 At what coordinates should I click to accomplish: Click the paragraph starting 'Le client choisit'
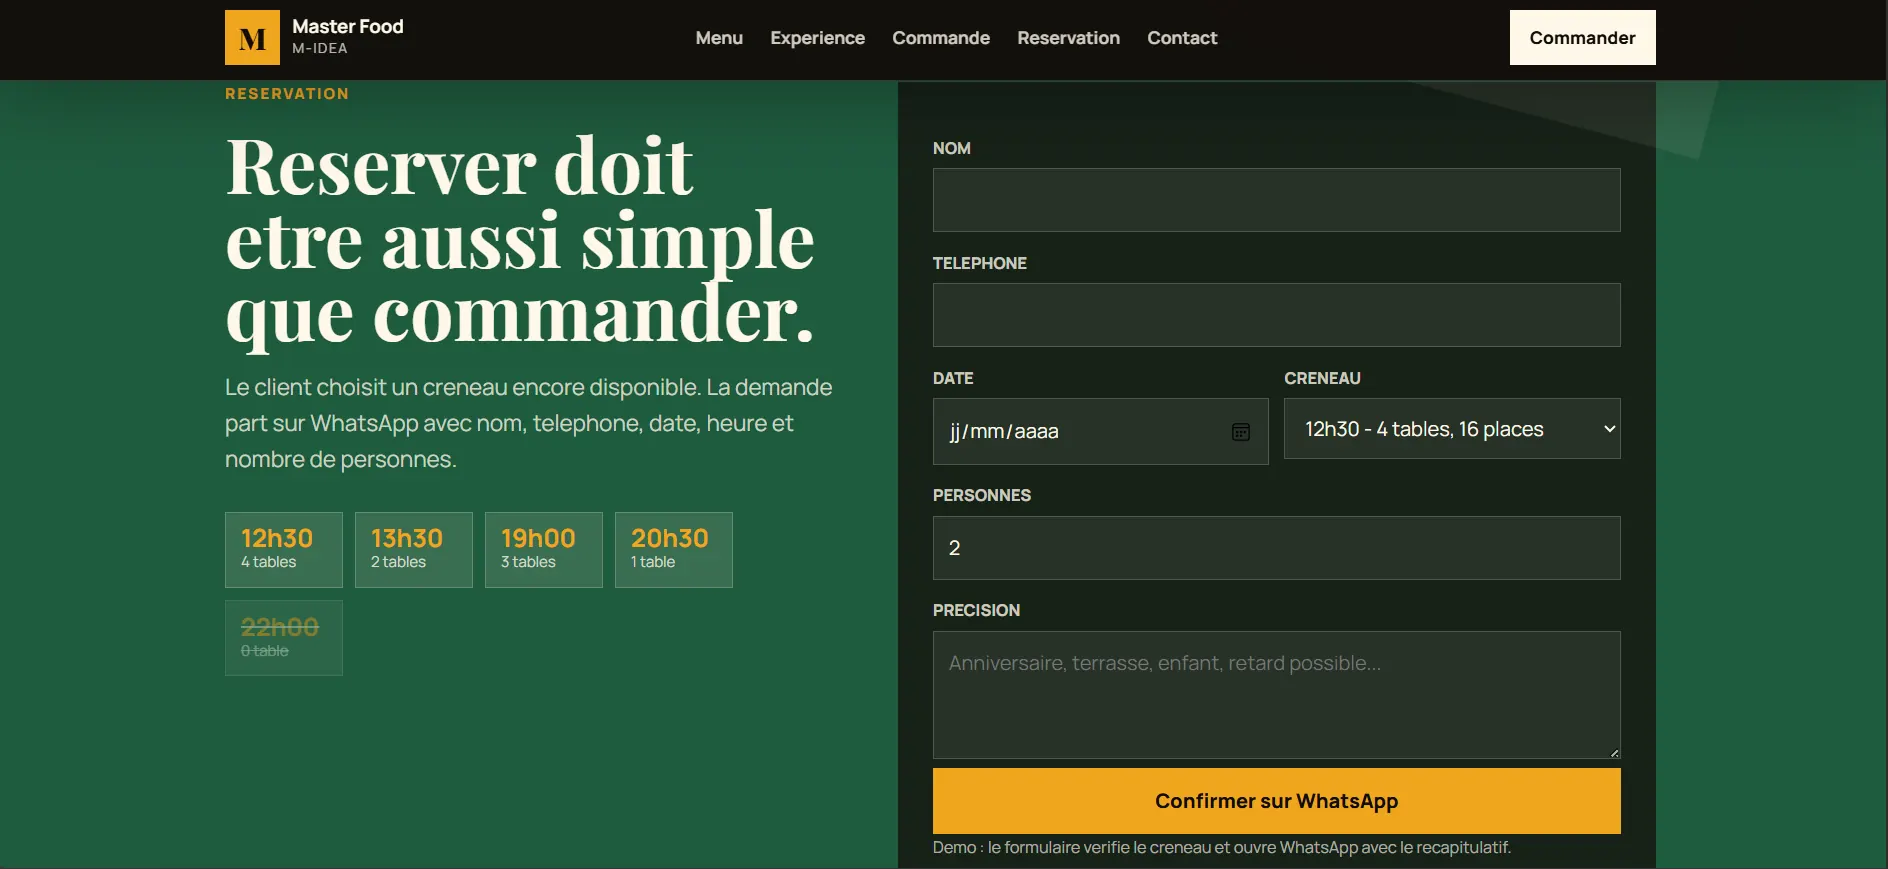(529, 423)
